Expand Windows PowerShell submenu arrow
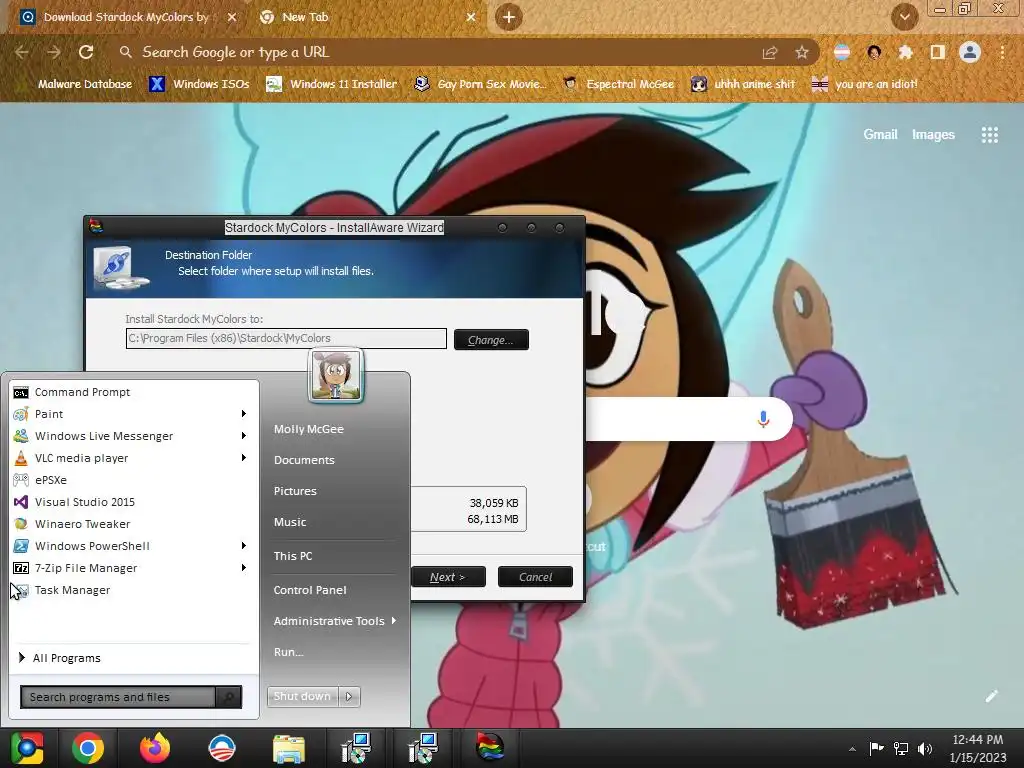This screenshot has height=768, width=1024. coord(244,546)
